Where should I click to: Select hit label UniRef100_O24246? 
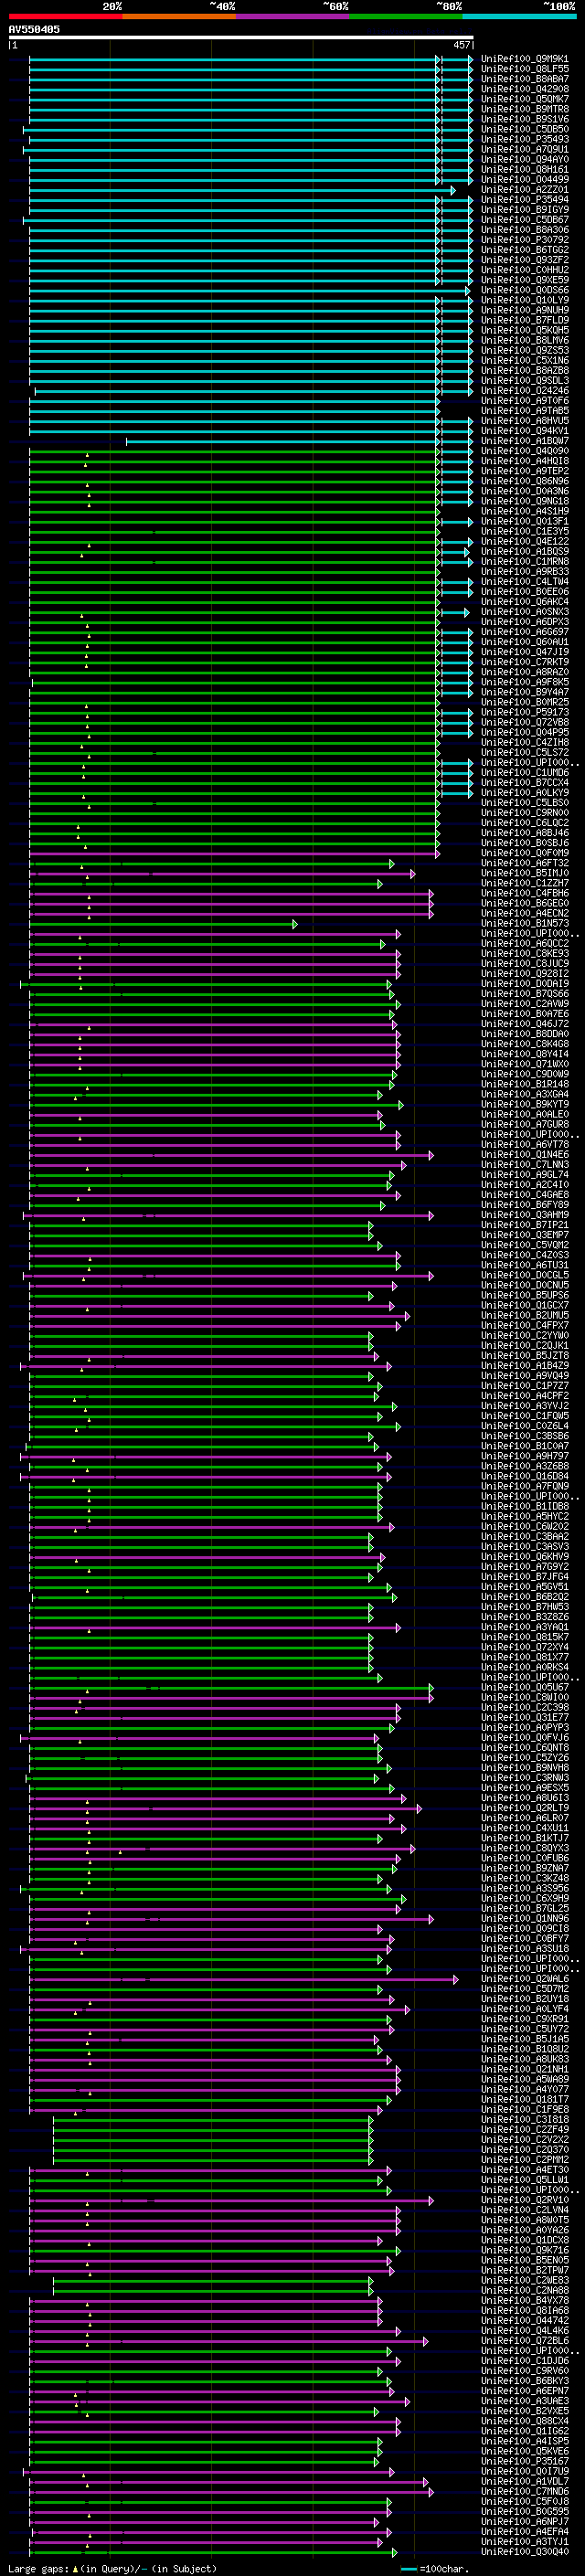(524, 391)
